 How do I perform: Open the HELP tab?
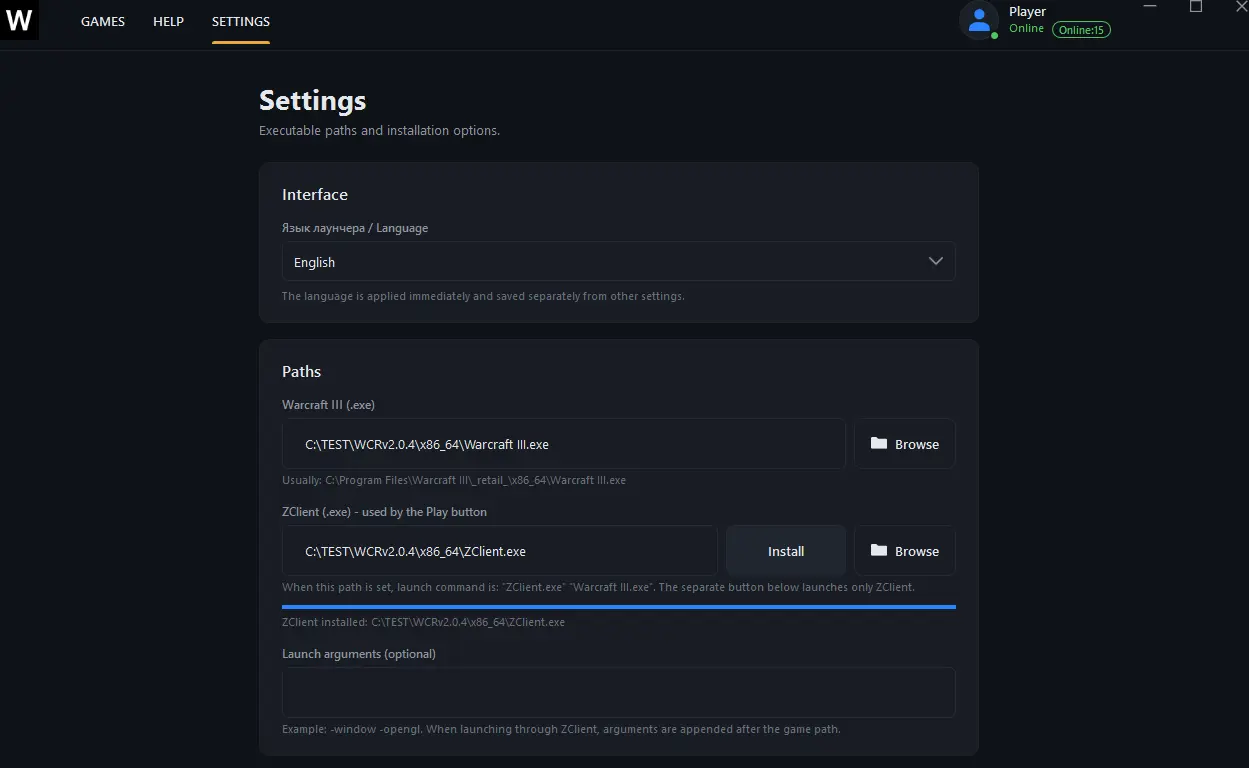168,21
